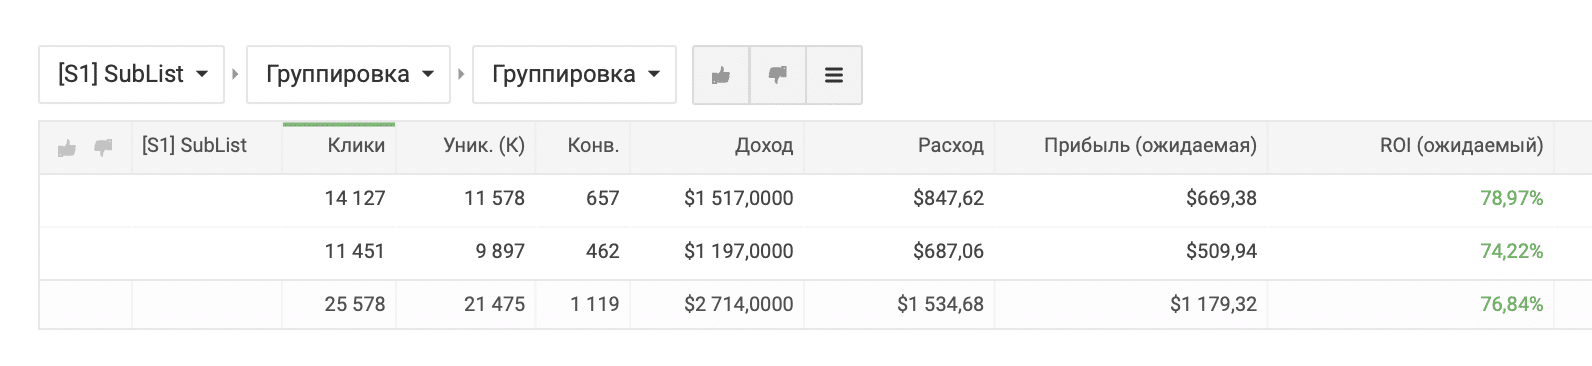This screenshot has height=366, width=1592.
Task: Click the thumbs up toolbar button
Action: [721, 75]
